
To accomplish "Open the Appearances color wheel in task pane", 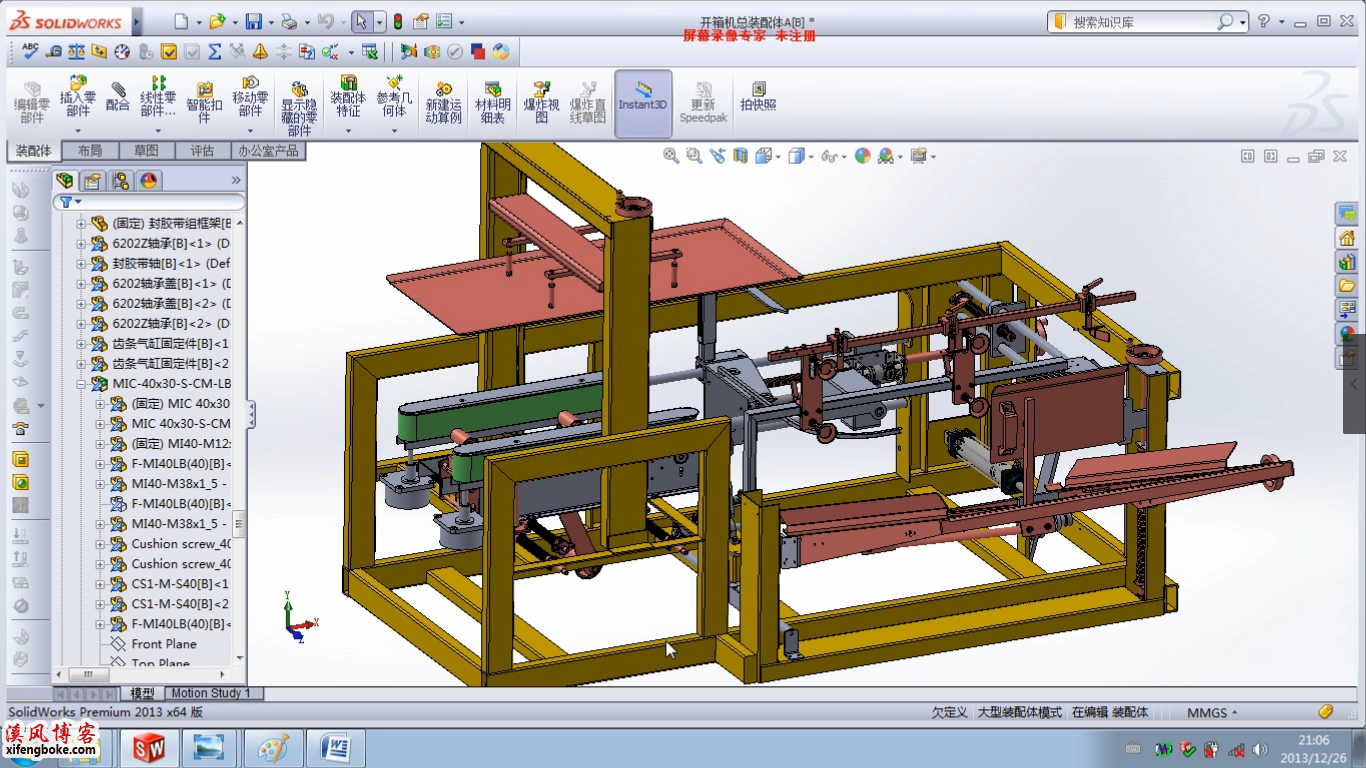I will click(x=1347, y=334).
